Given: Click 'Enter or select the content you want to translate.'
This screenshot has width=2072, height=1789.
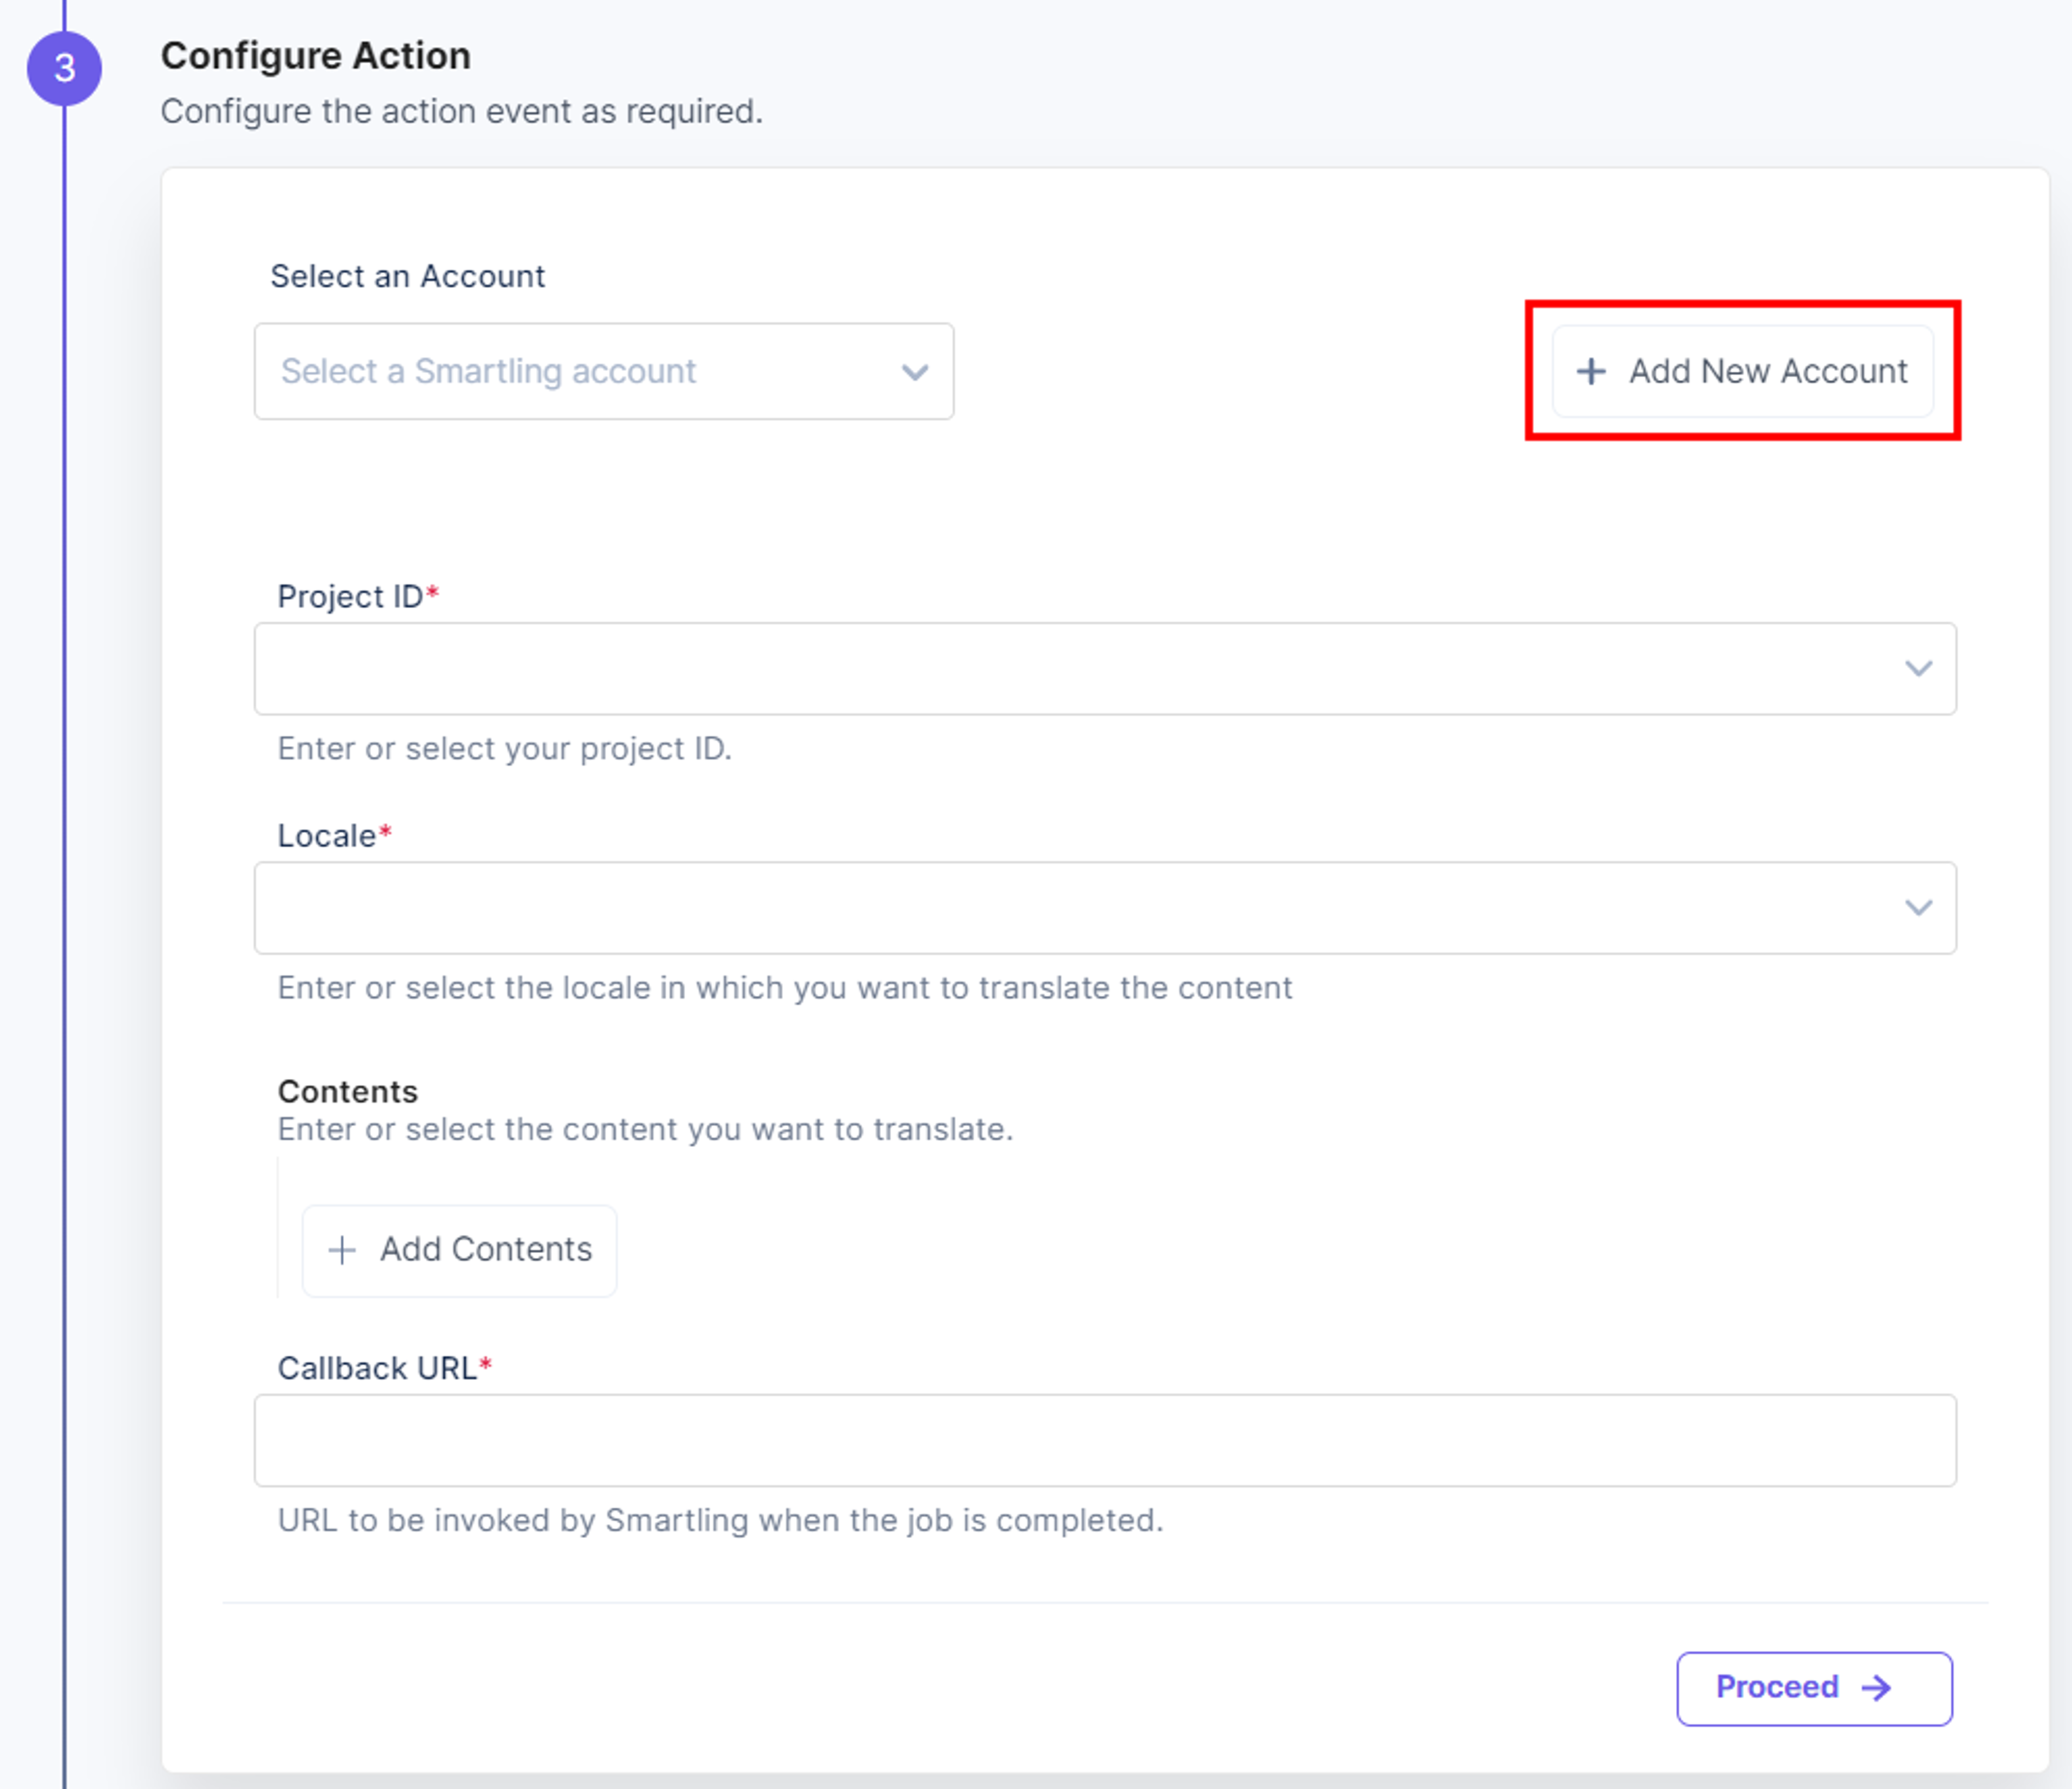Looking at the screenshot, I should coord(645,1129).
